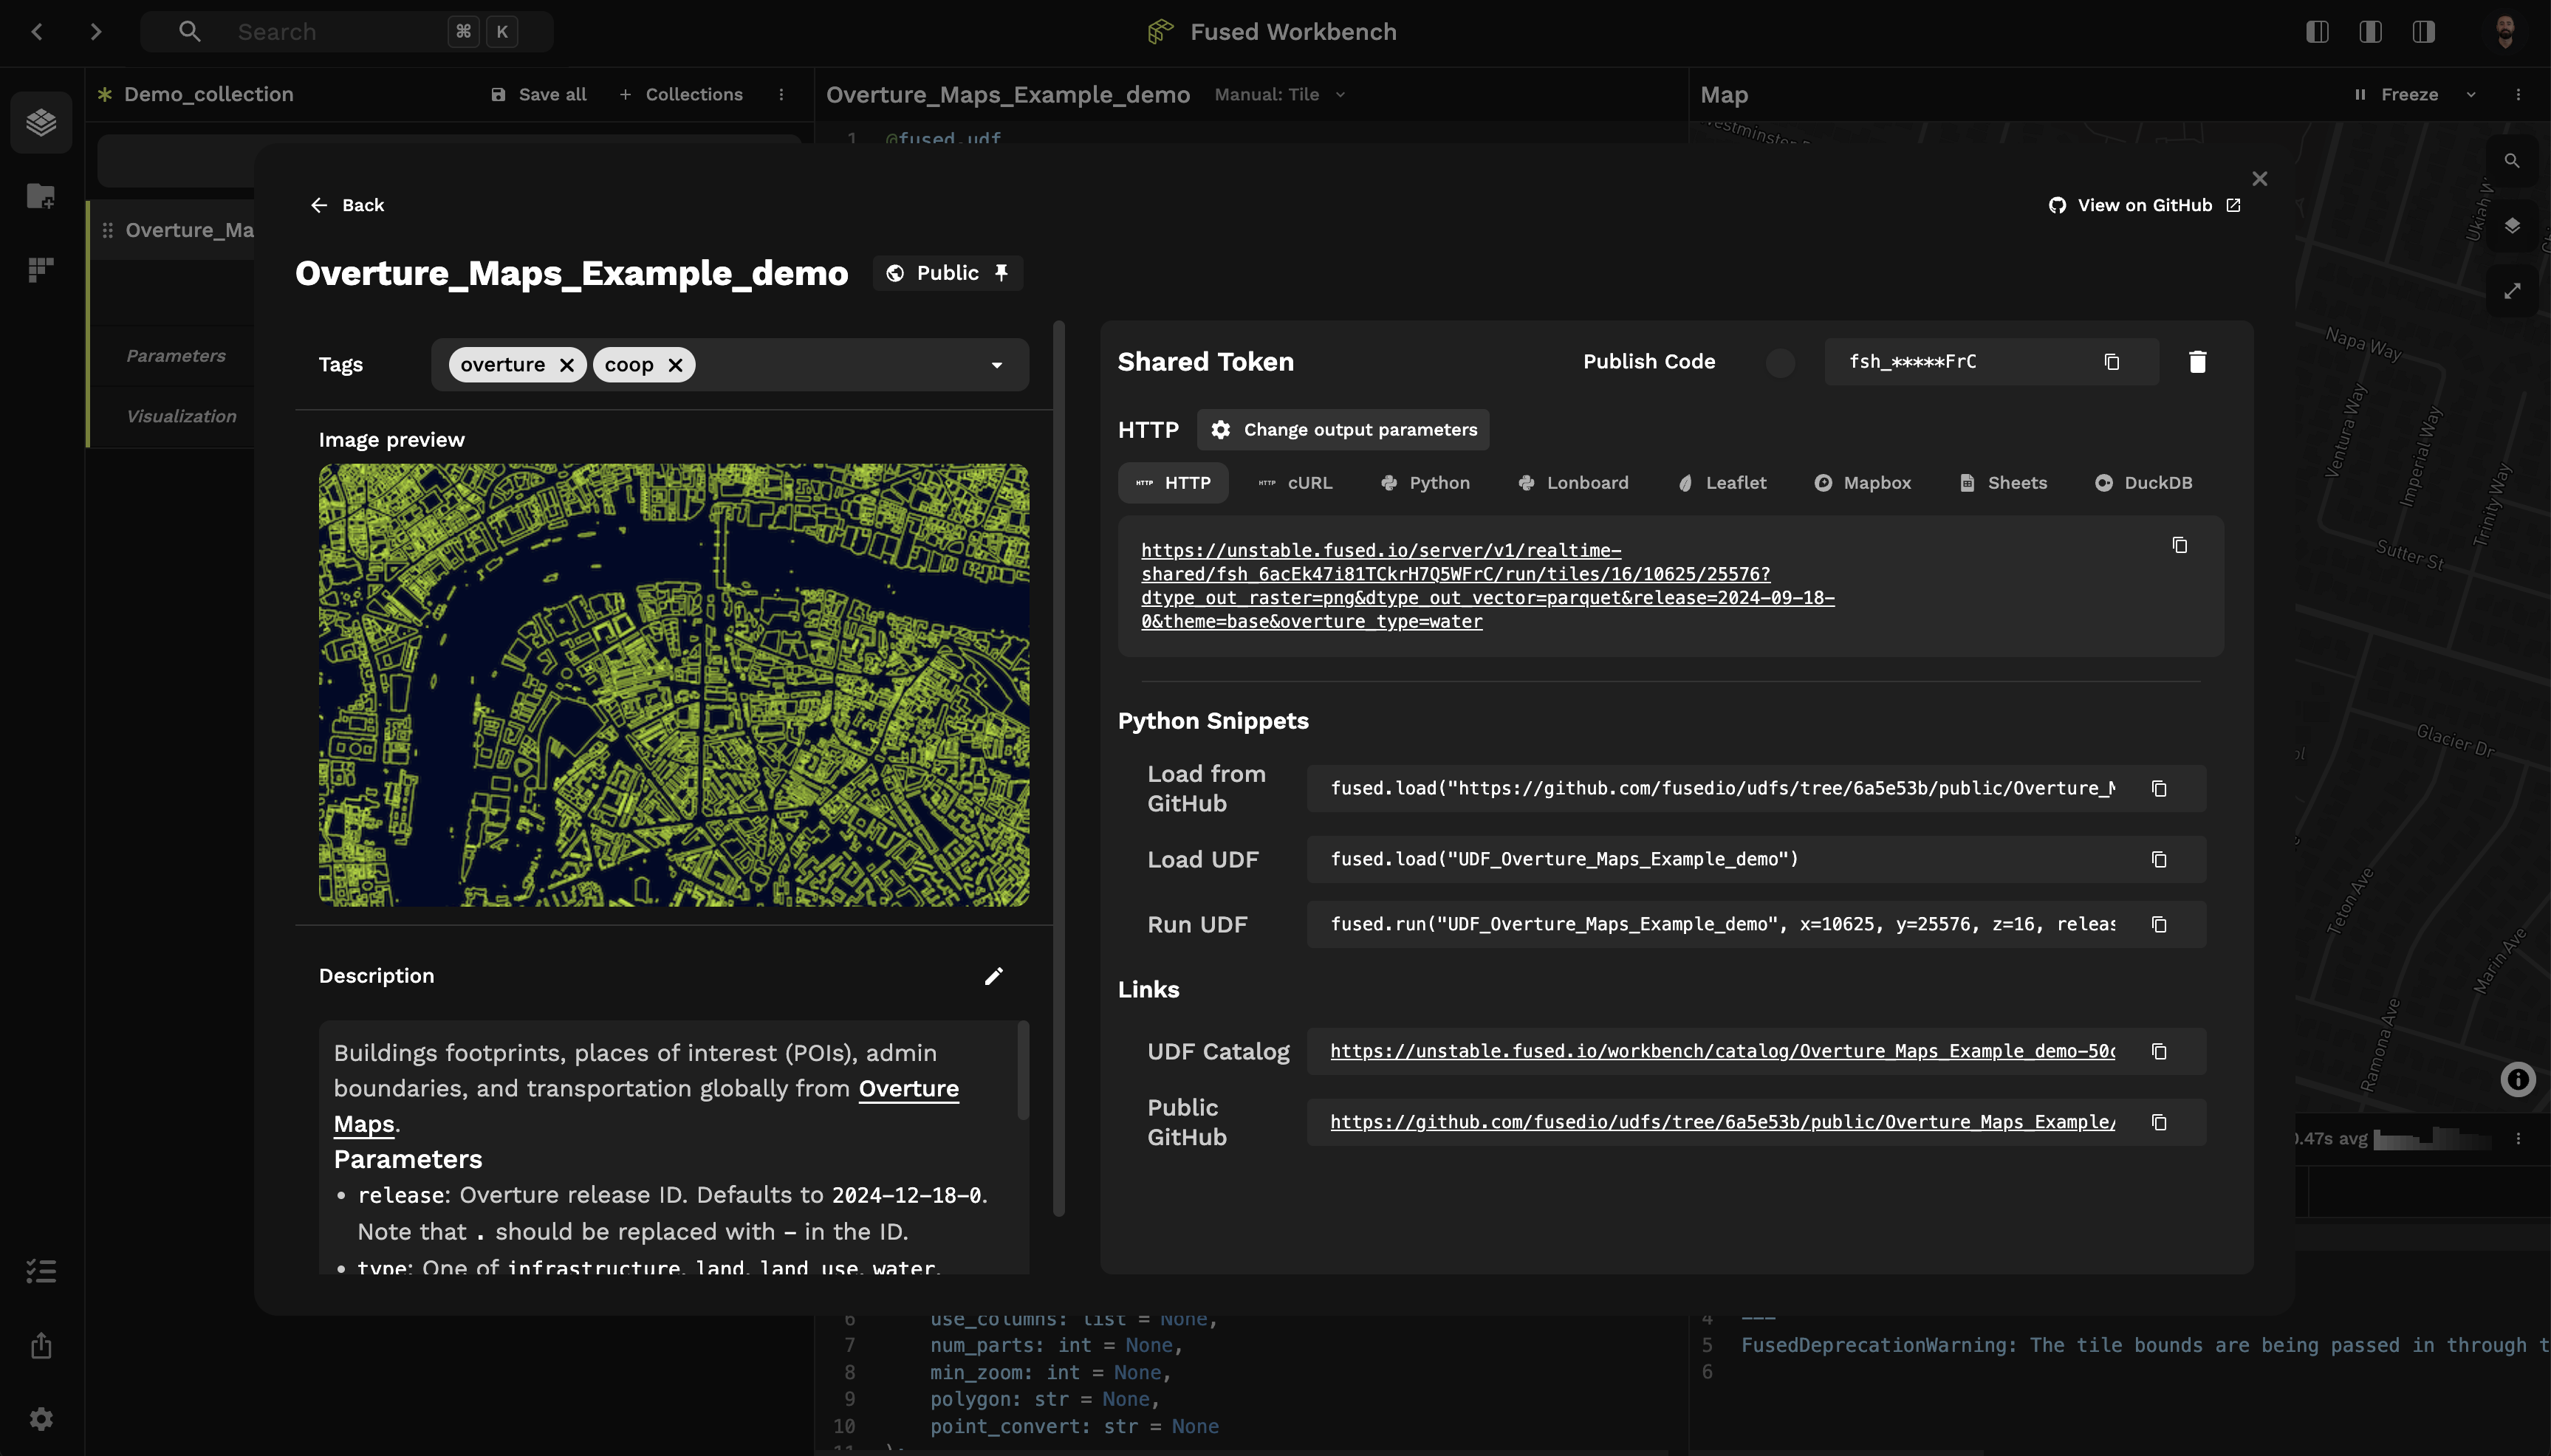Toggle Freeze on the map

(x=2396, y=95)
